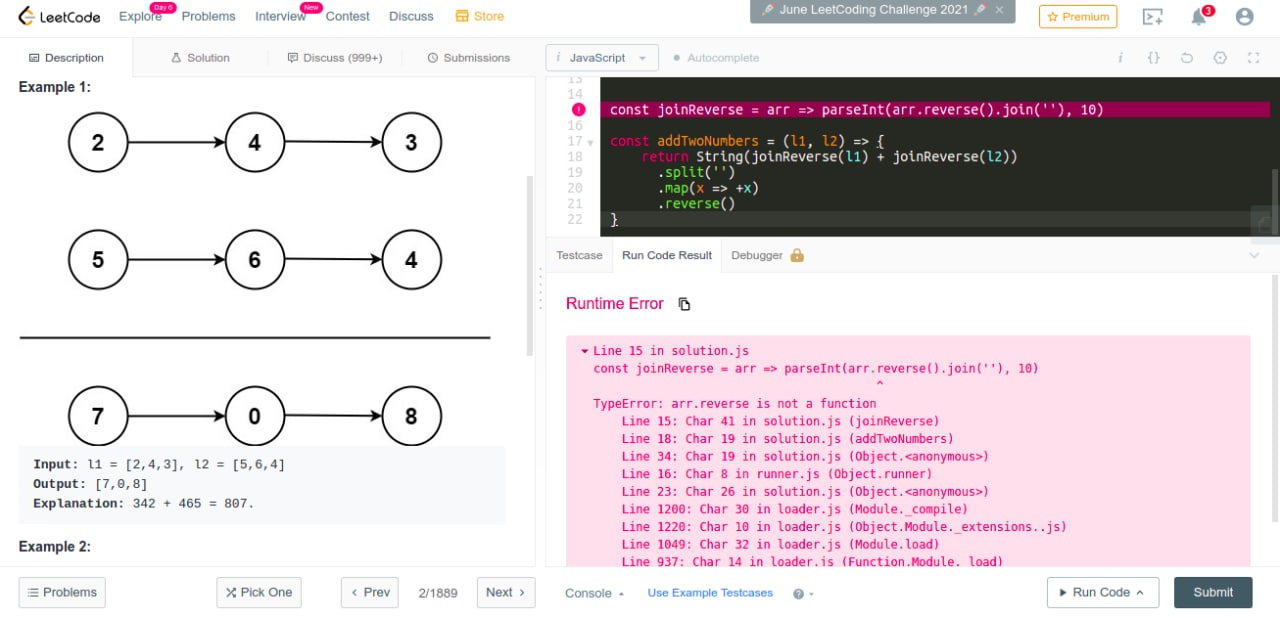The height and width of the screenshot is (618, 1280).
Task: Click the Use Example Testcases link
Action: tap(710, 593)
